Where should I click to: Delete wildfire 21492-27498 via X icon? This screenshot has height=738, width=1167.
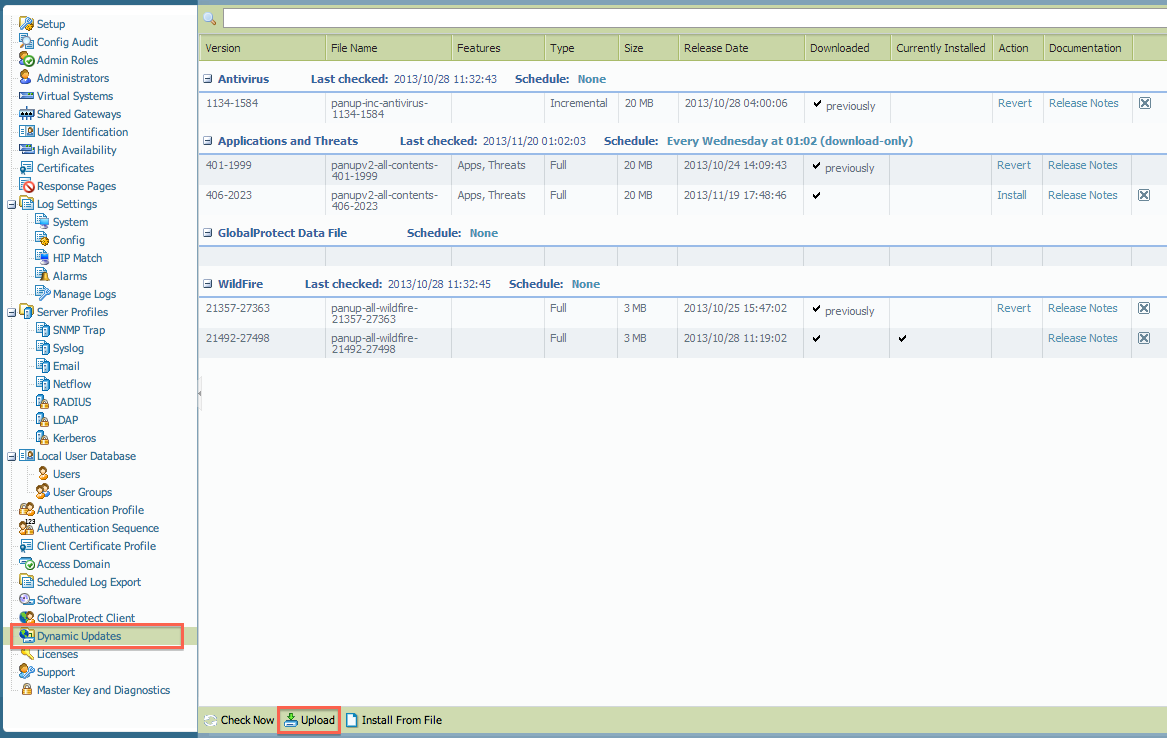(x=1144, y=338)
